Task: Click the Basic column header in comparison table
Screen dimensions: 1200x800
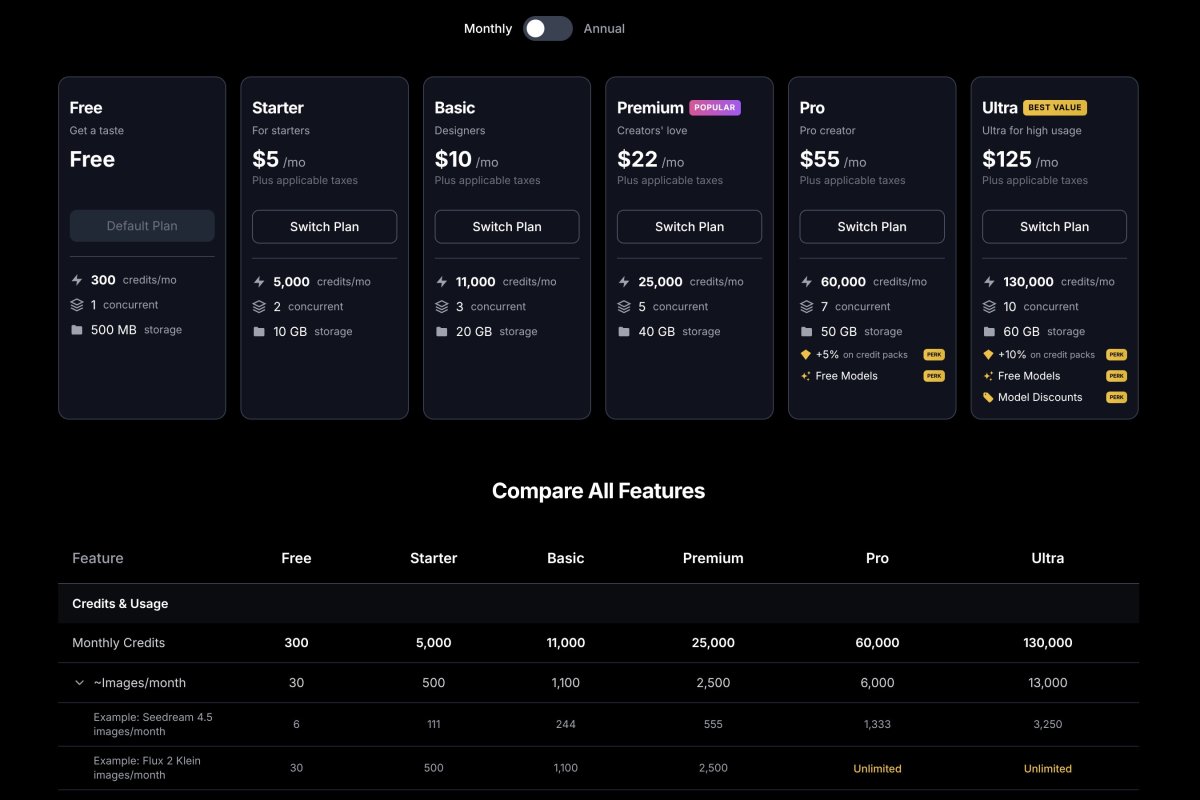Action: tap(565, 558)
